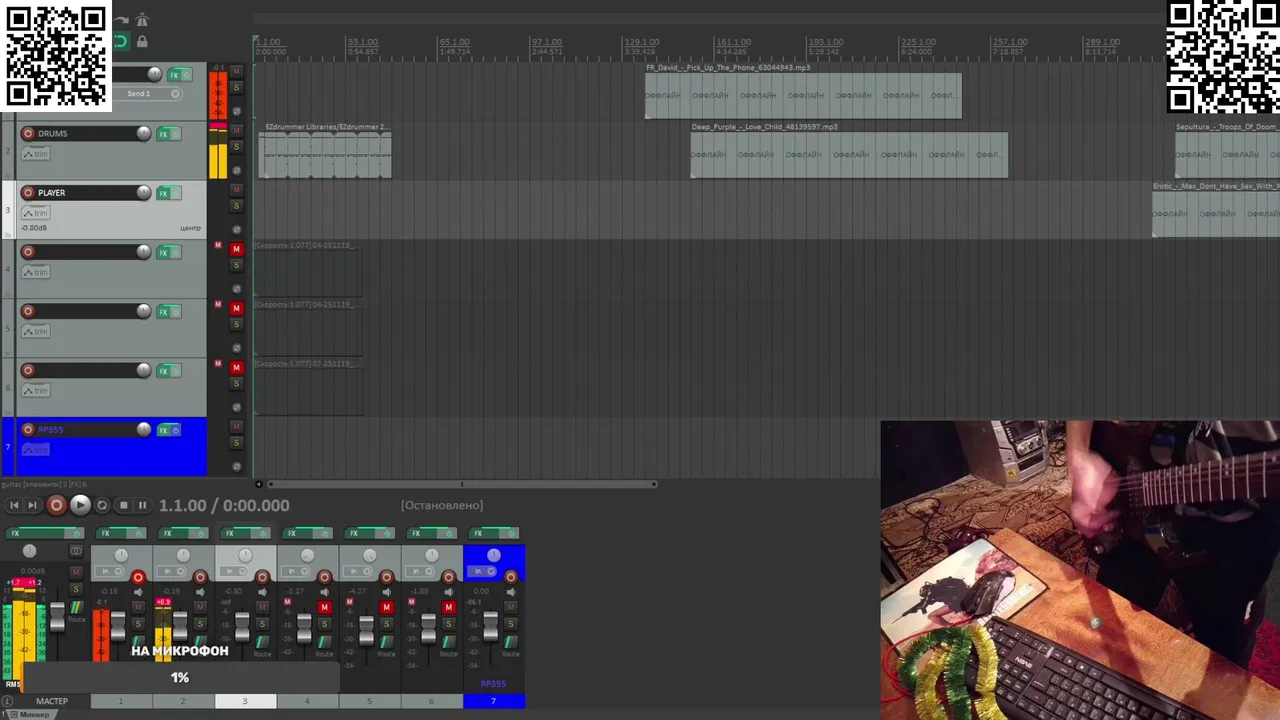Select МАСТЕР label in mixer

(x=52, y=701)
